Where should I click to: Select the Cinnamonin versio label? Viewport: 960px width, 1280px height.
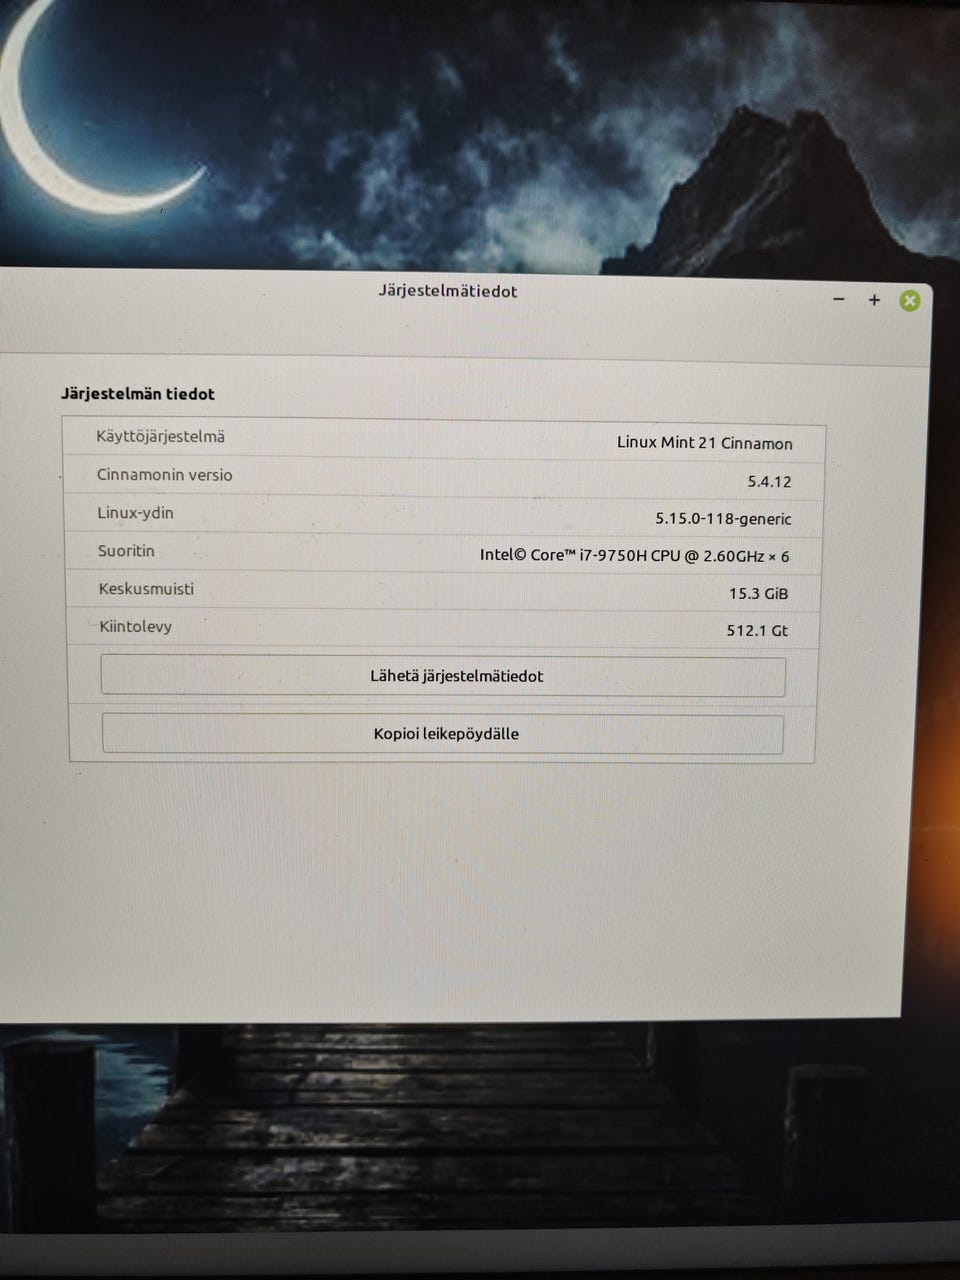164,475
